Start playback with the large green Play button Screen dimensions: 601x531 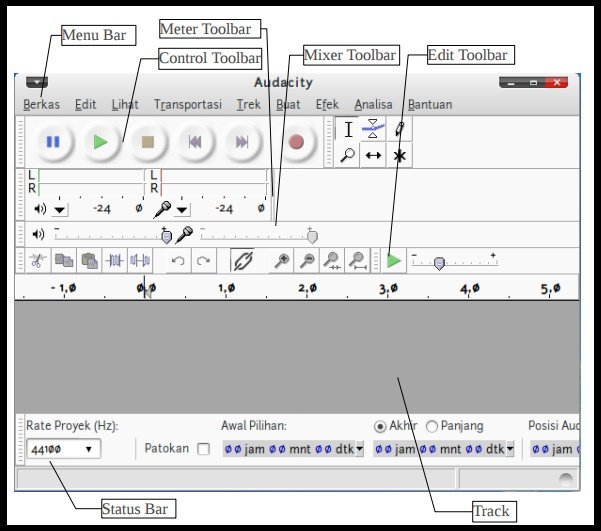tap(101, 142)
